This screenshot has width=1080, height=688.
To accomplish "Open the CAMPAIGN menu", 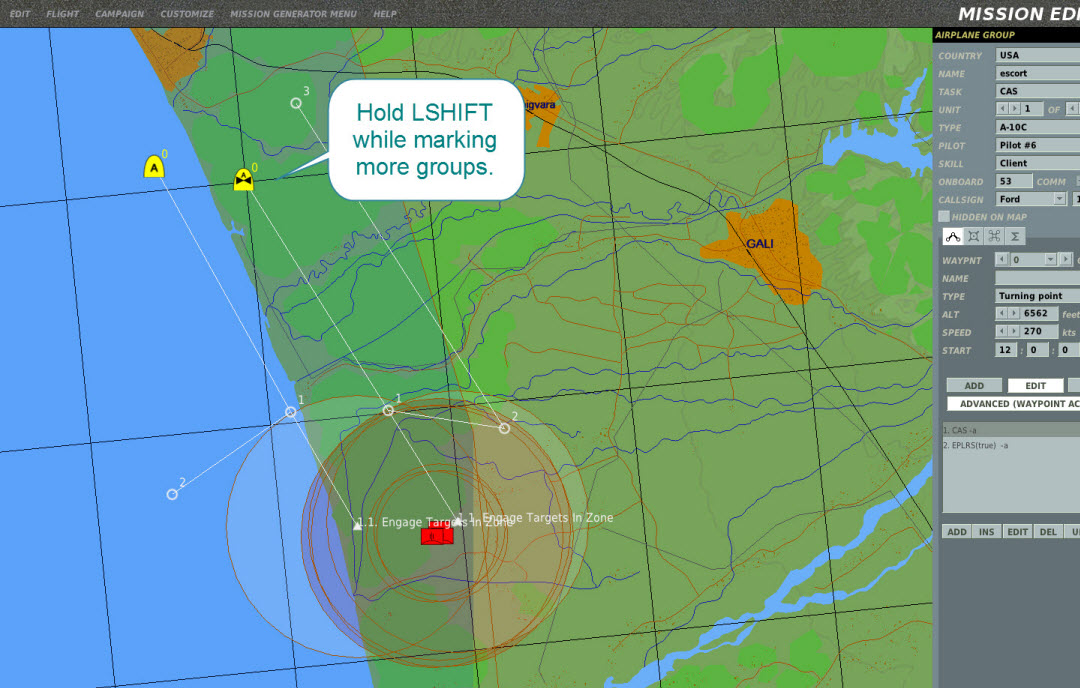I will tap(119, 14).
